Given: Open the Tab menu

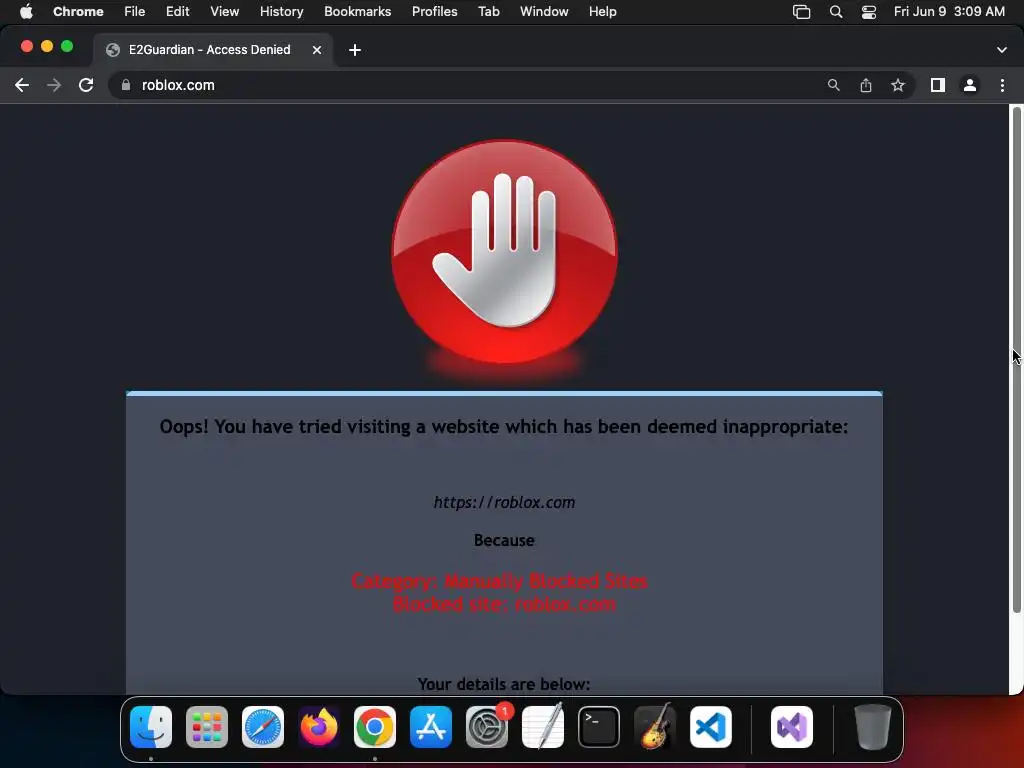Looking at the screenshot, I should [x=488, y=12].
